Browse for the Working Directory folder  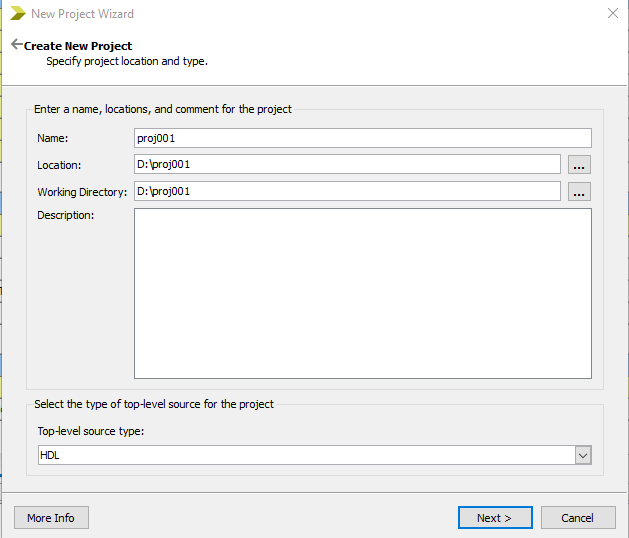[579, 192]
